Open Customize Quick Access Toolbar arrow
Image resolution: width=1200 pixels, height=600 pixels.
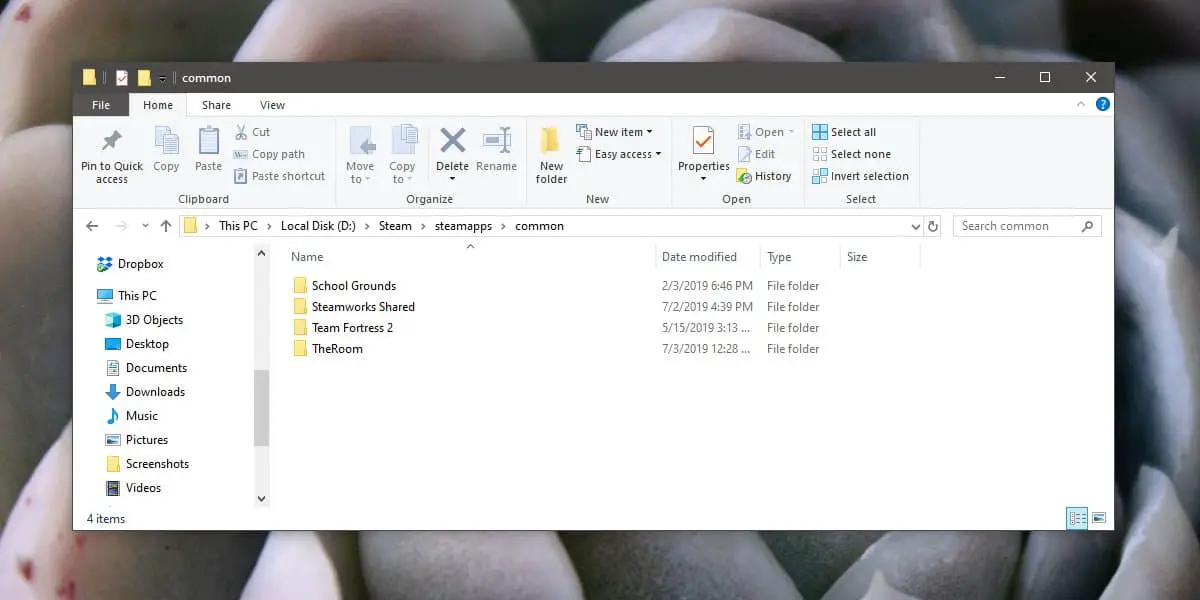pos(162,78)
